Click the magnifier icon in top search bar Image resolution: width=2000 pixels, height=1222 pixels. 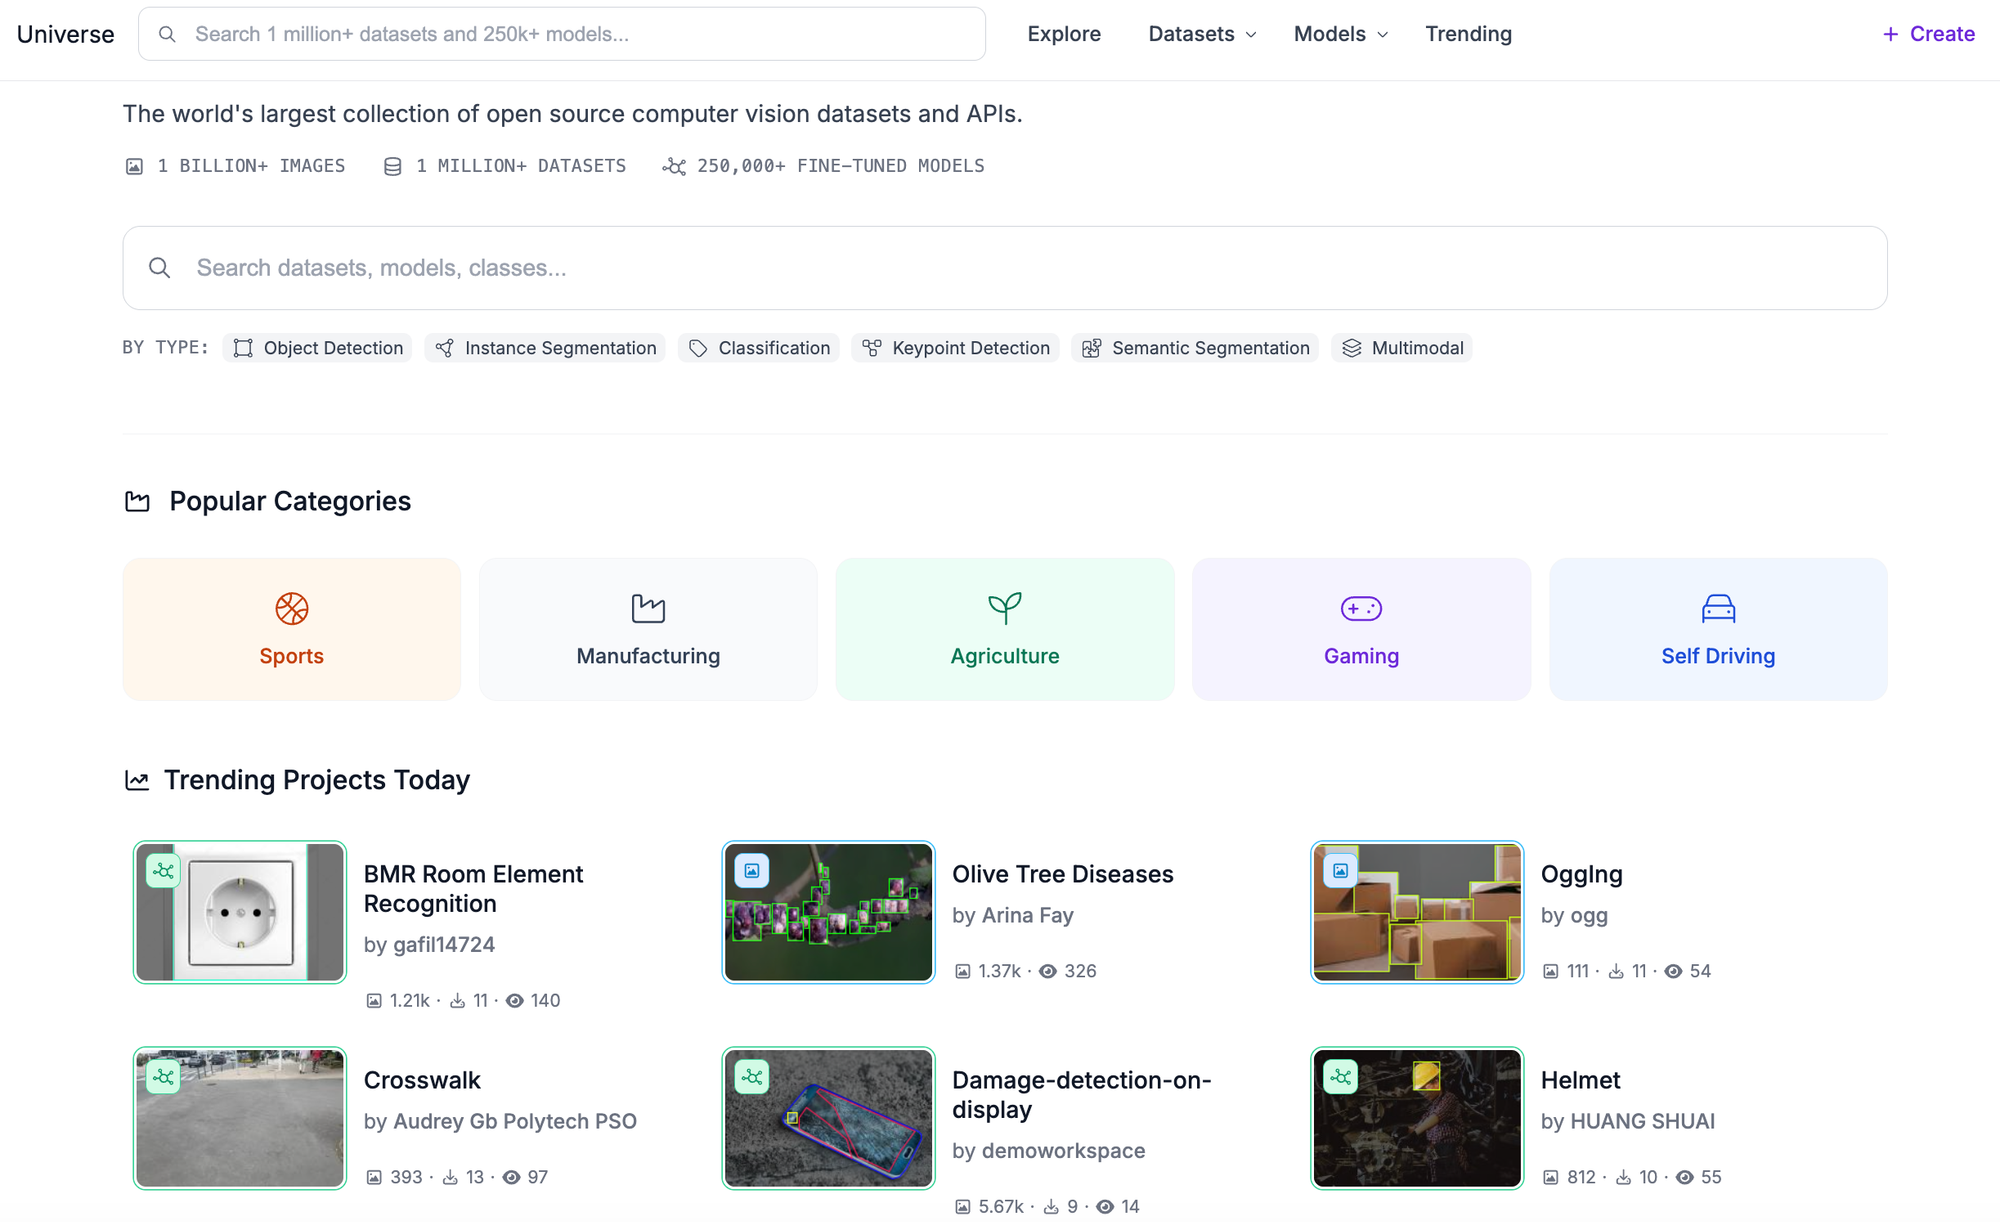[x=167, y=34]
